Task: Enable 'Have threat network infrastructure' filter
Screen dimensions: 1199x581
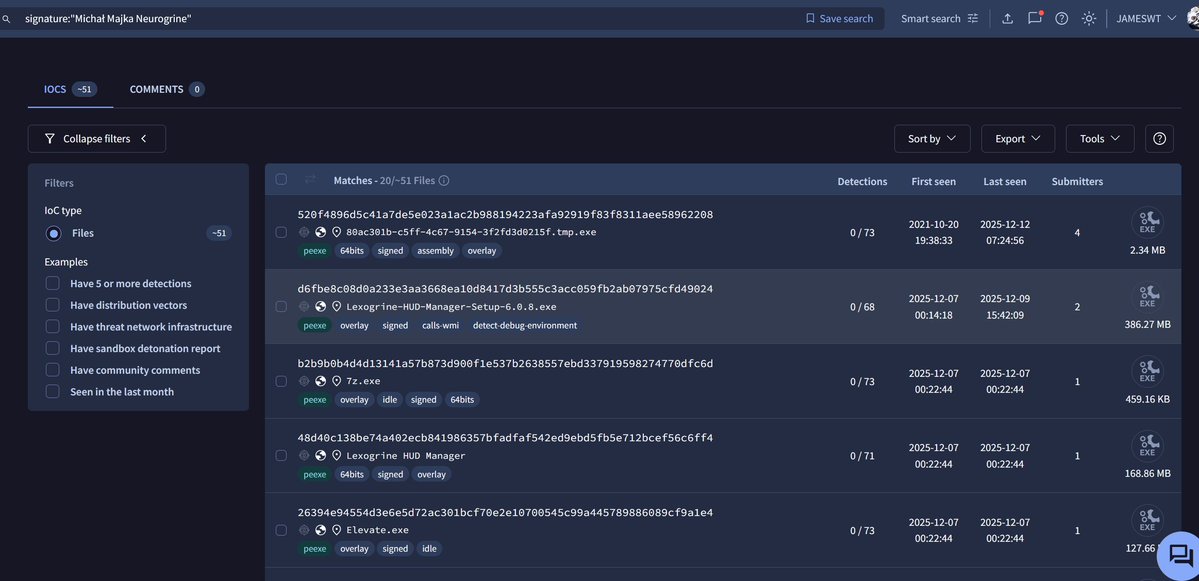Action: click(x=53, y=326)
